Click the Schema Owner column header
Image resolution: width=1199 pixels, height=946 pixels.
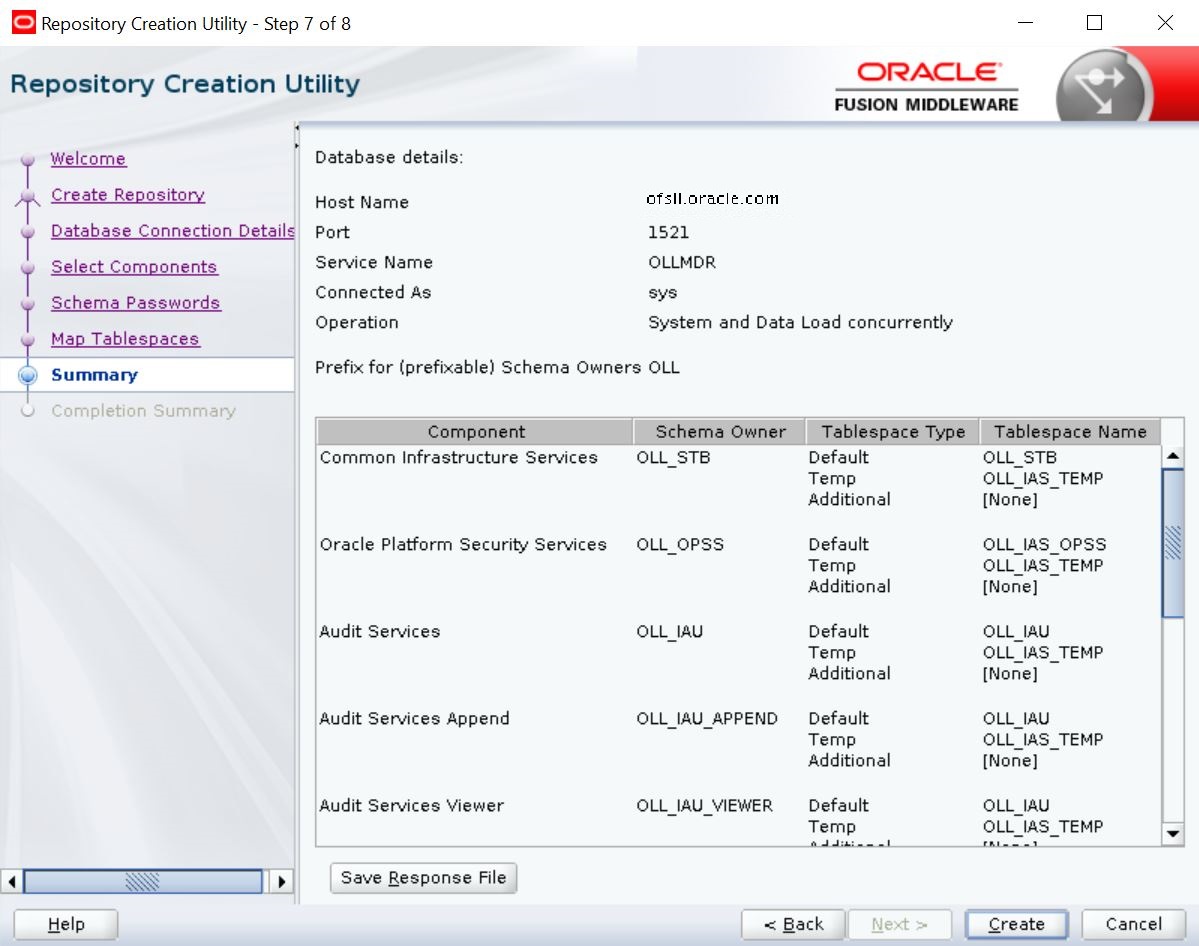pyautogui.click(x=720, y=431)
